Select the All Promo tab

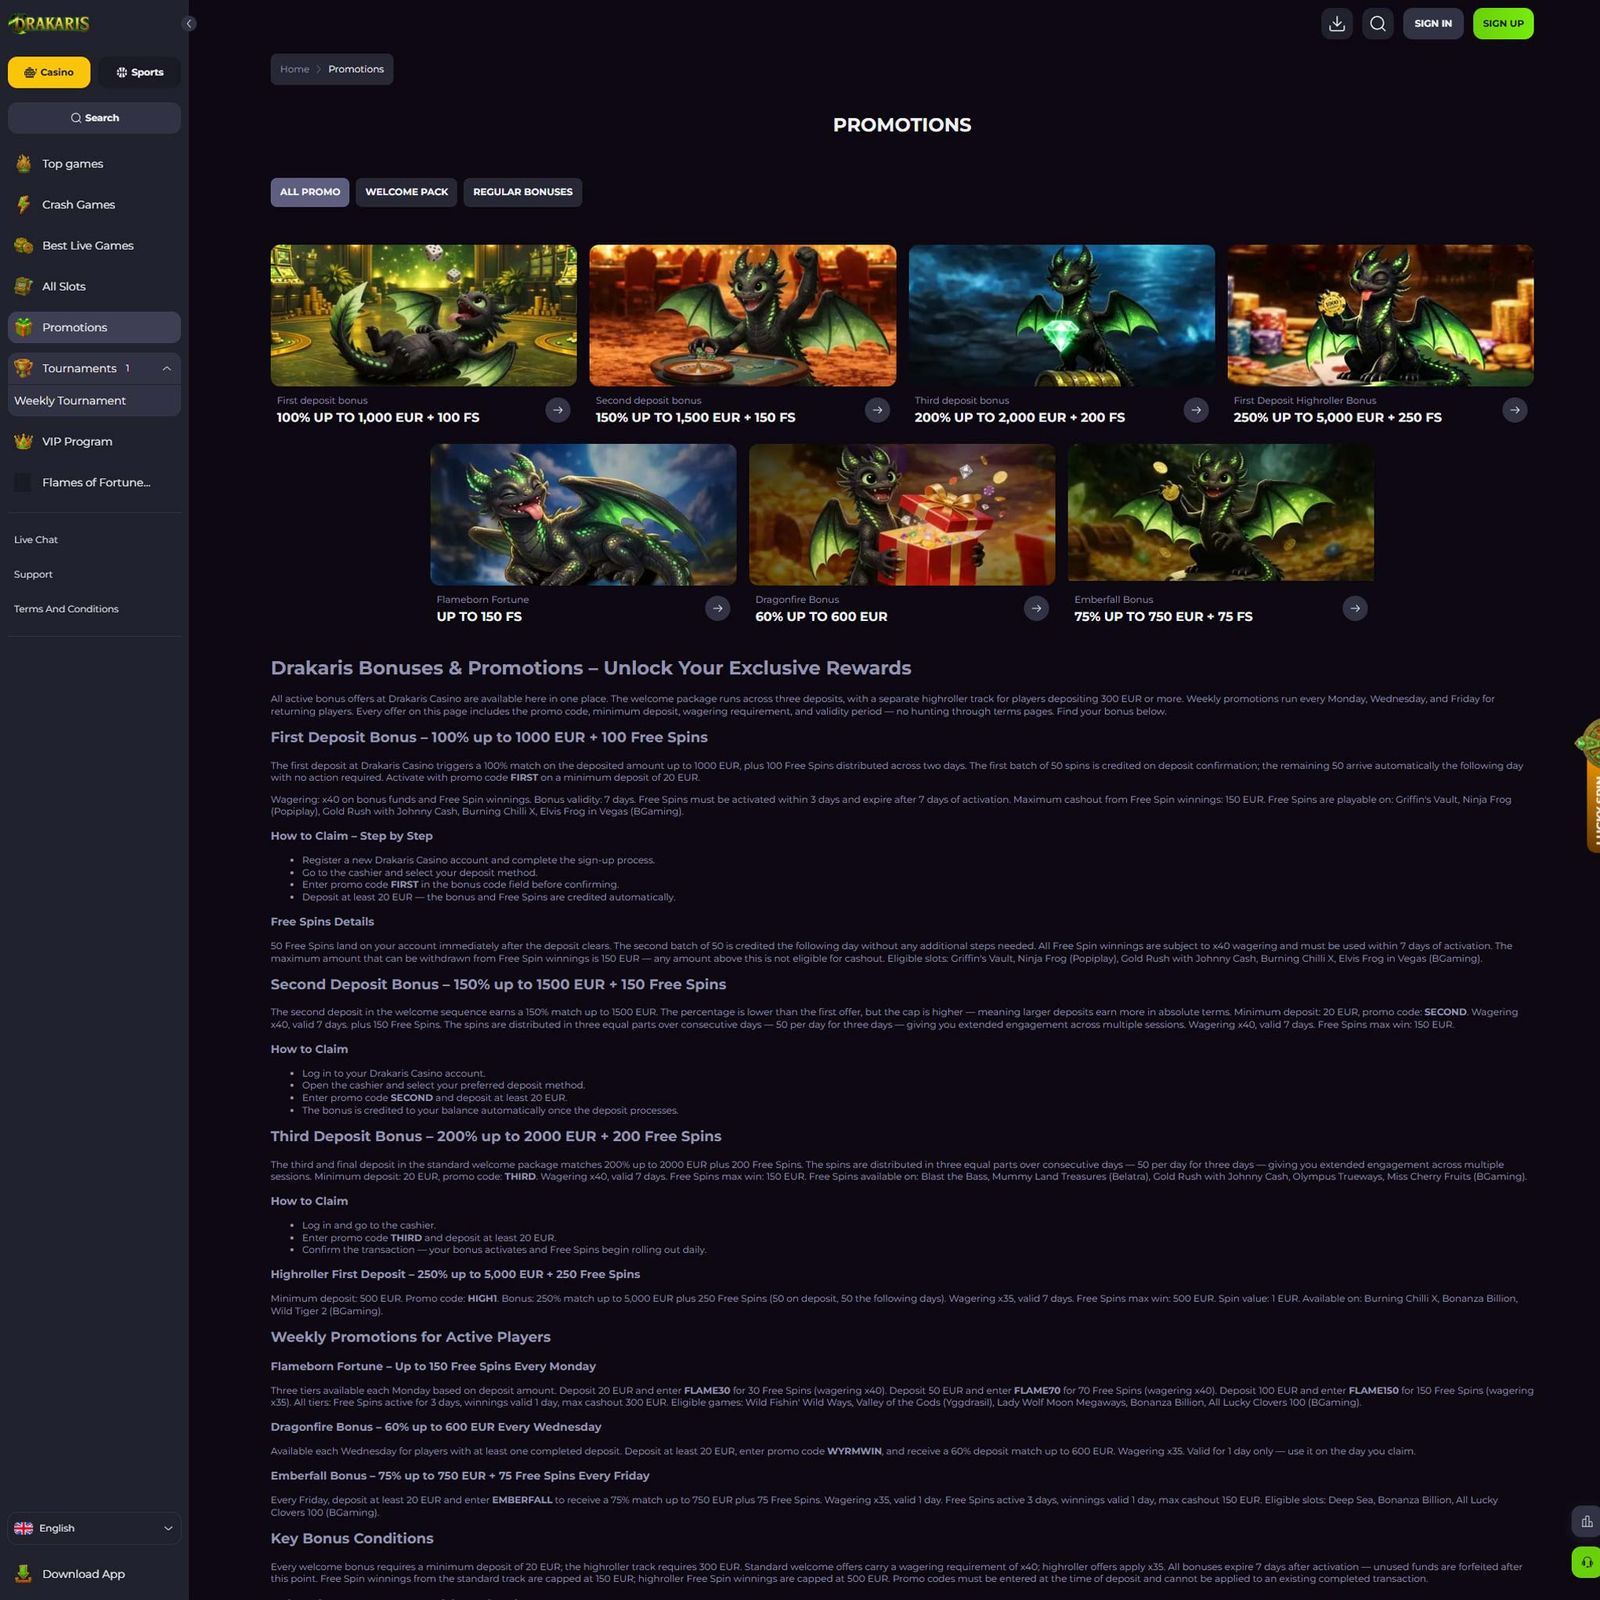(310, 192)
